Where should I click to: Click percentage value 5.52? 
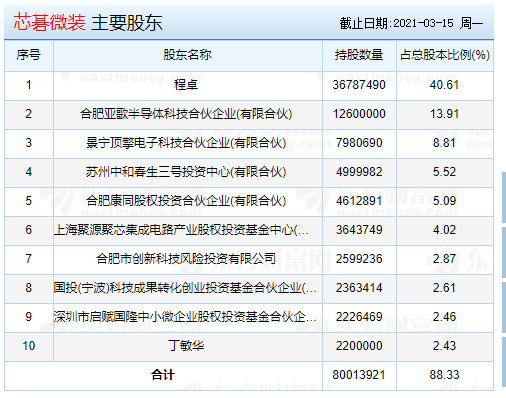click(444, 172)
